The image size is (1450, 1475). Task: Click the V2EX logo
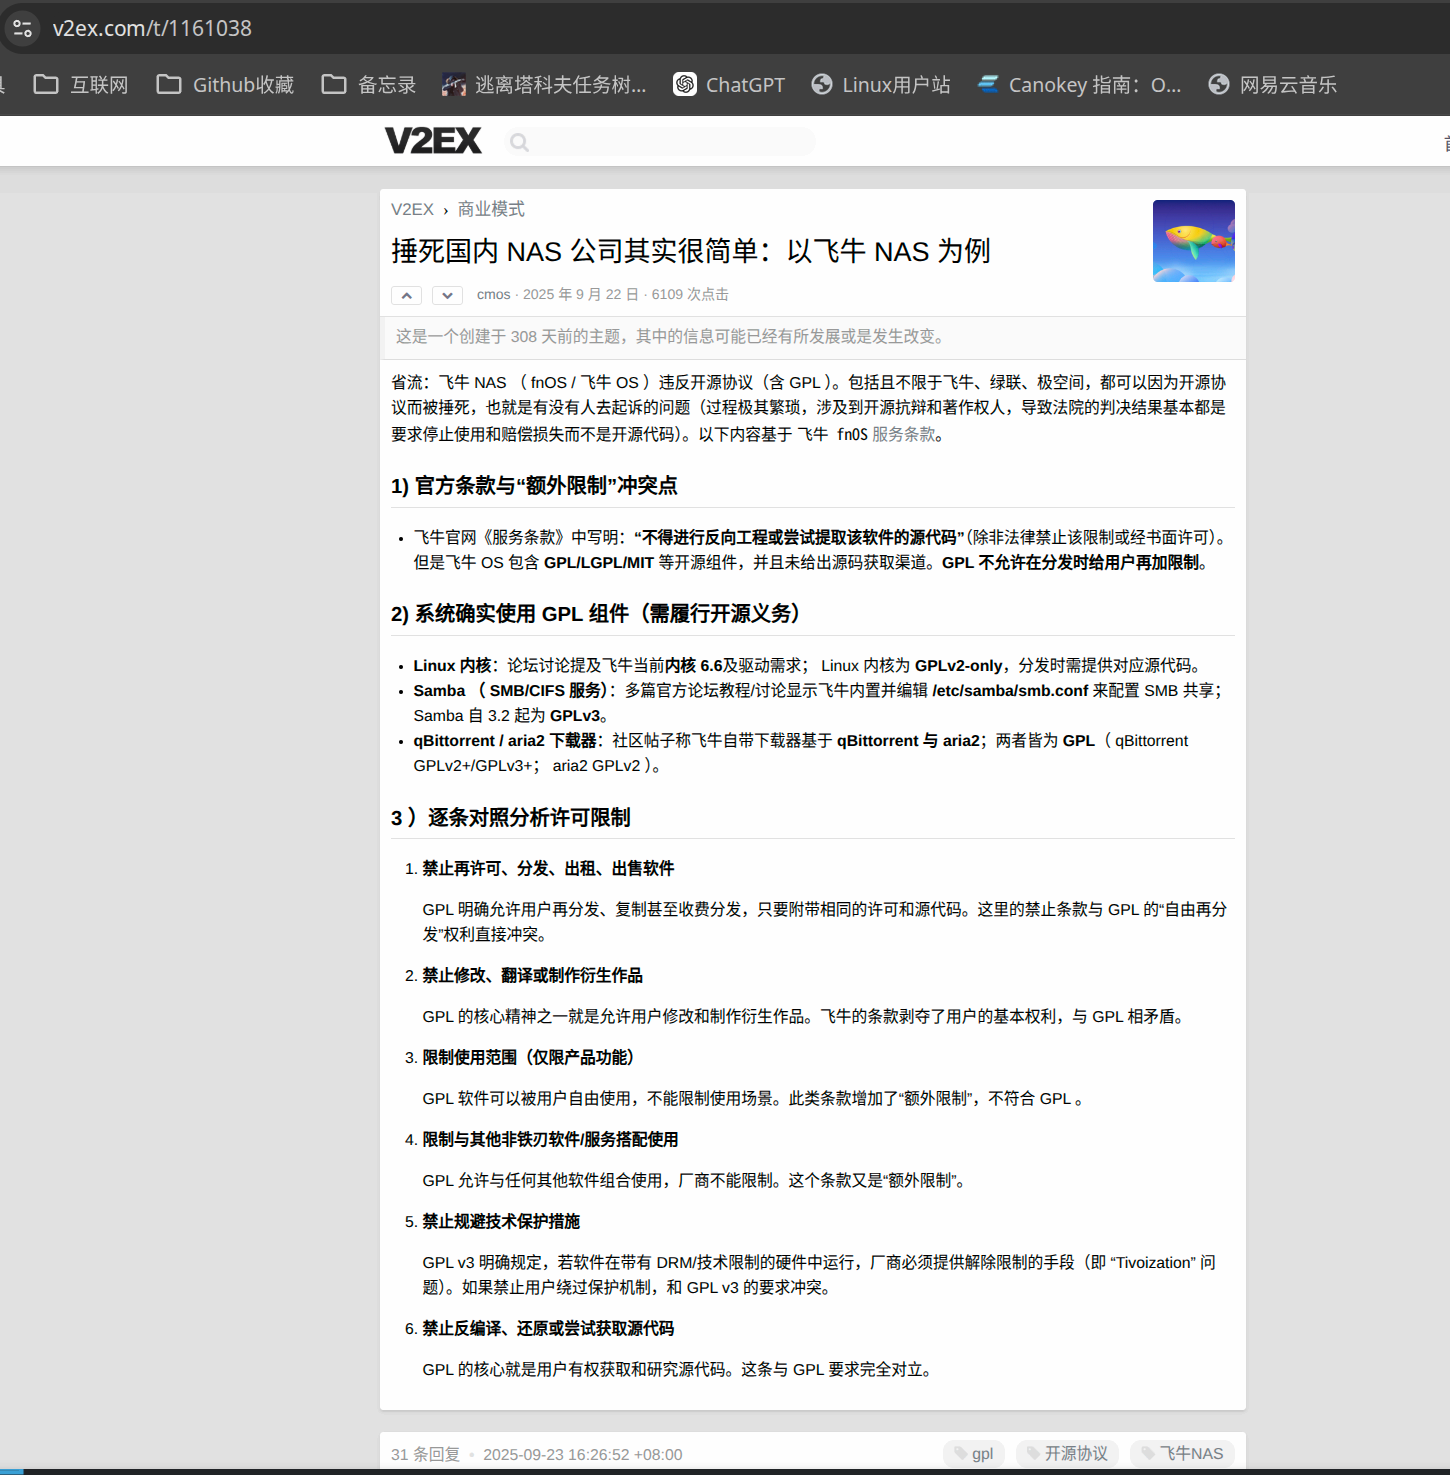coord(433,141)
